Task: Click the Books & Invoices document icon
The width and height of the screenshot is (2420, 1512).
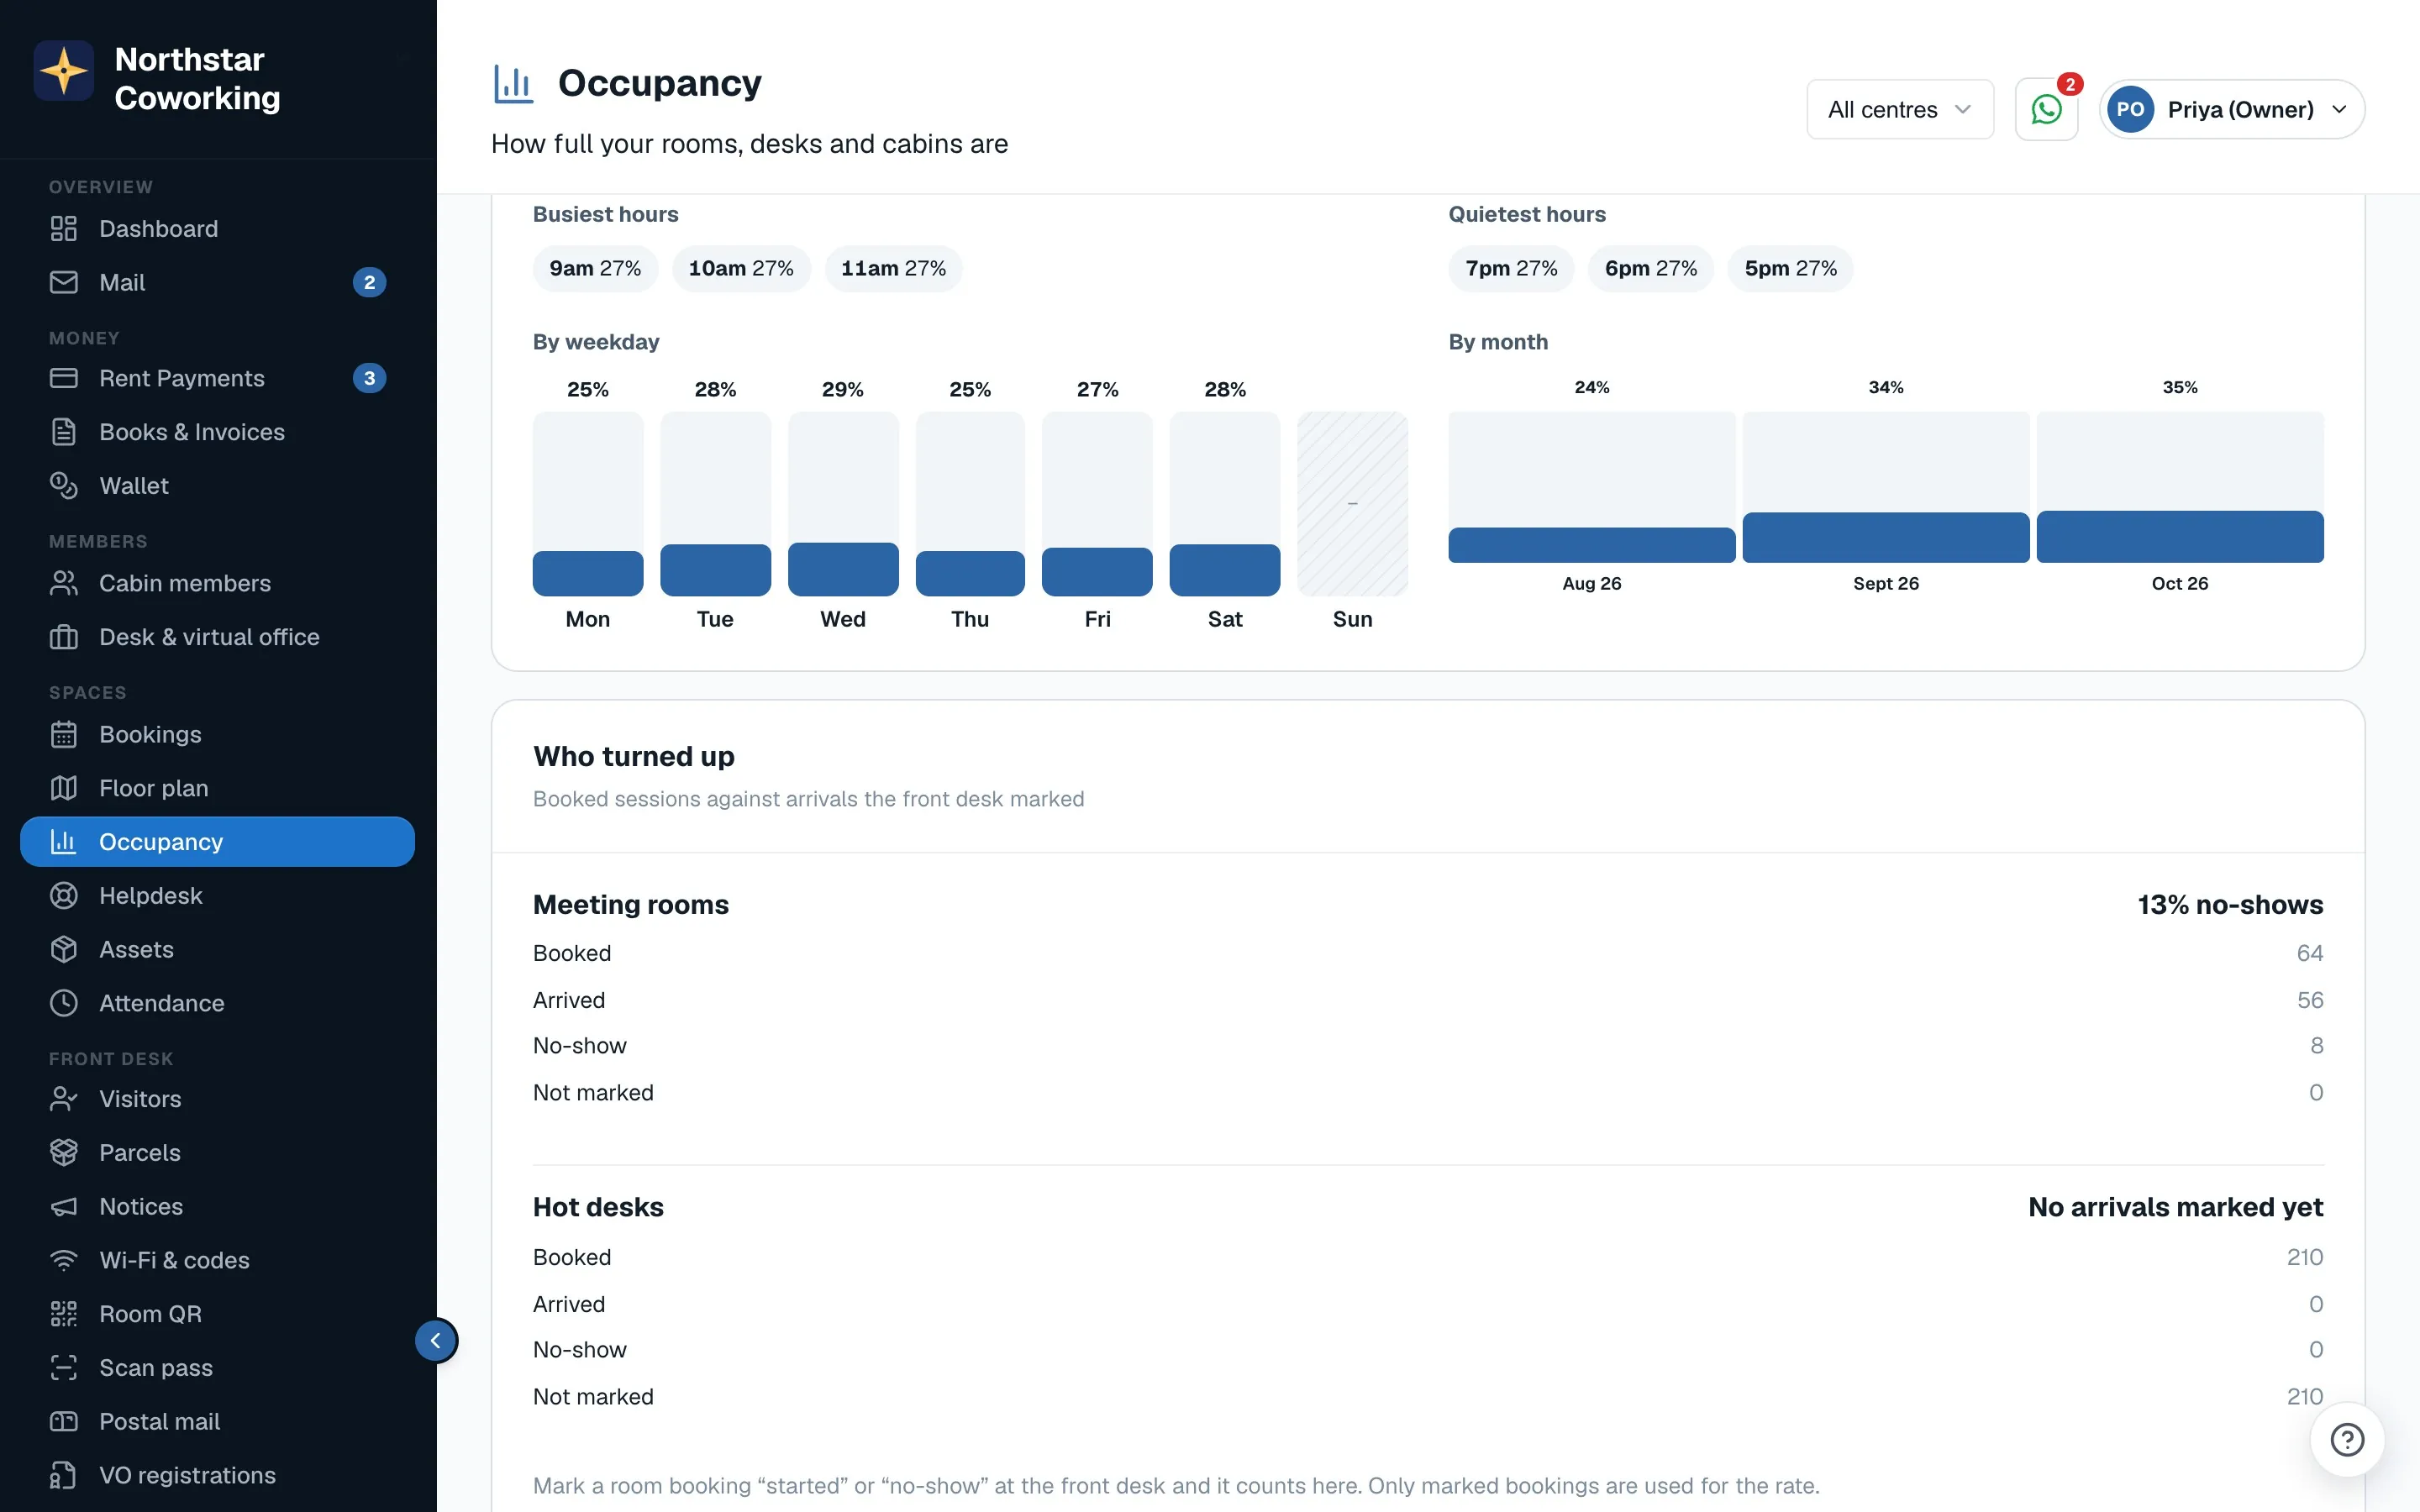Action: pos(64,432)
